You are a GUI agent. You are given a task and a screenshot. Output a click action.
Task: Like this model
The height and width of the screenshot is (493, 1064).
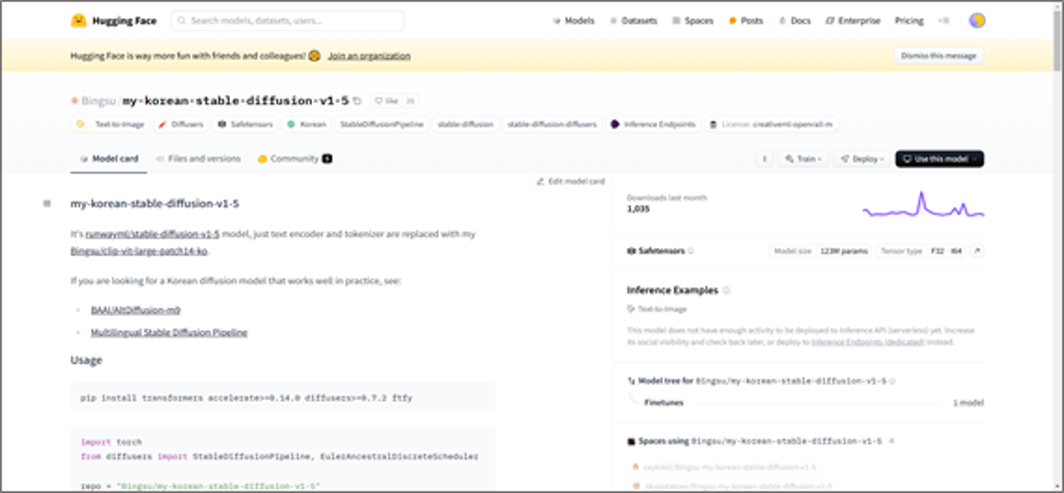[x=386, y=101]
